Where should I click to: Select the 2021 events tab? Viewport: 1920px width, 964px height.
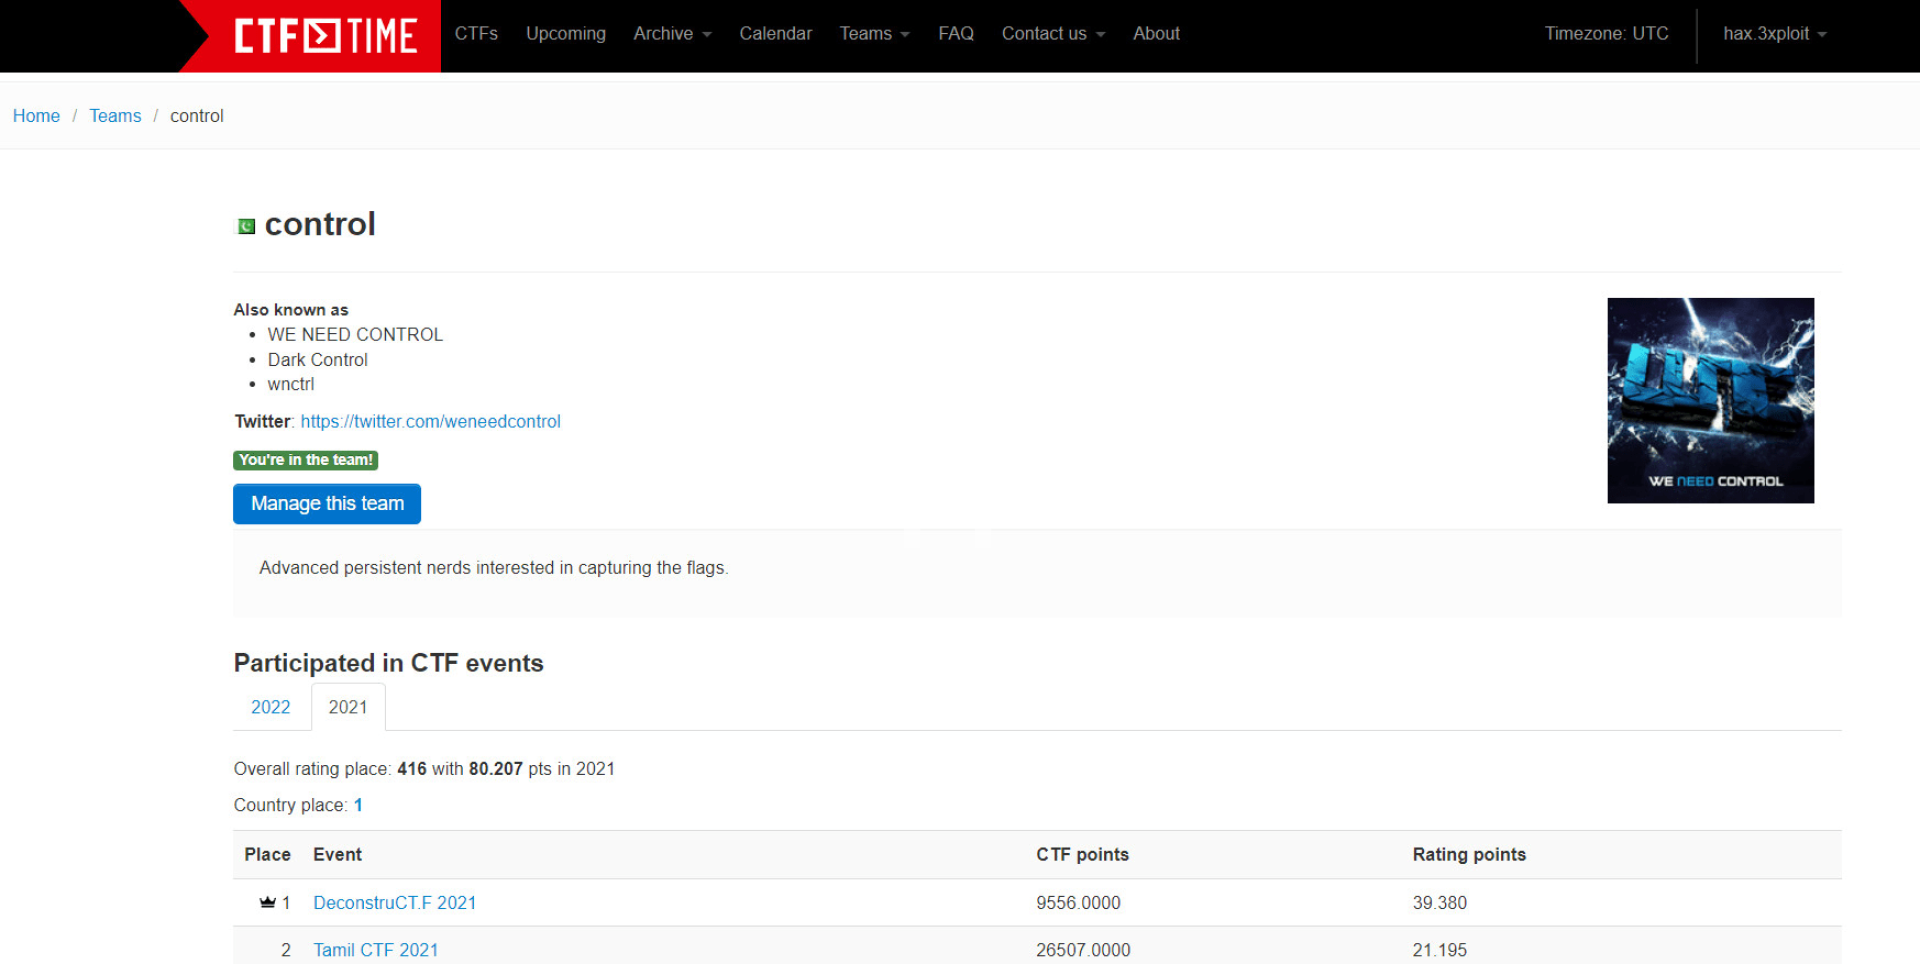348,707
